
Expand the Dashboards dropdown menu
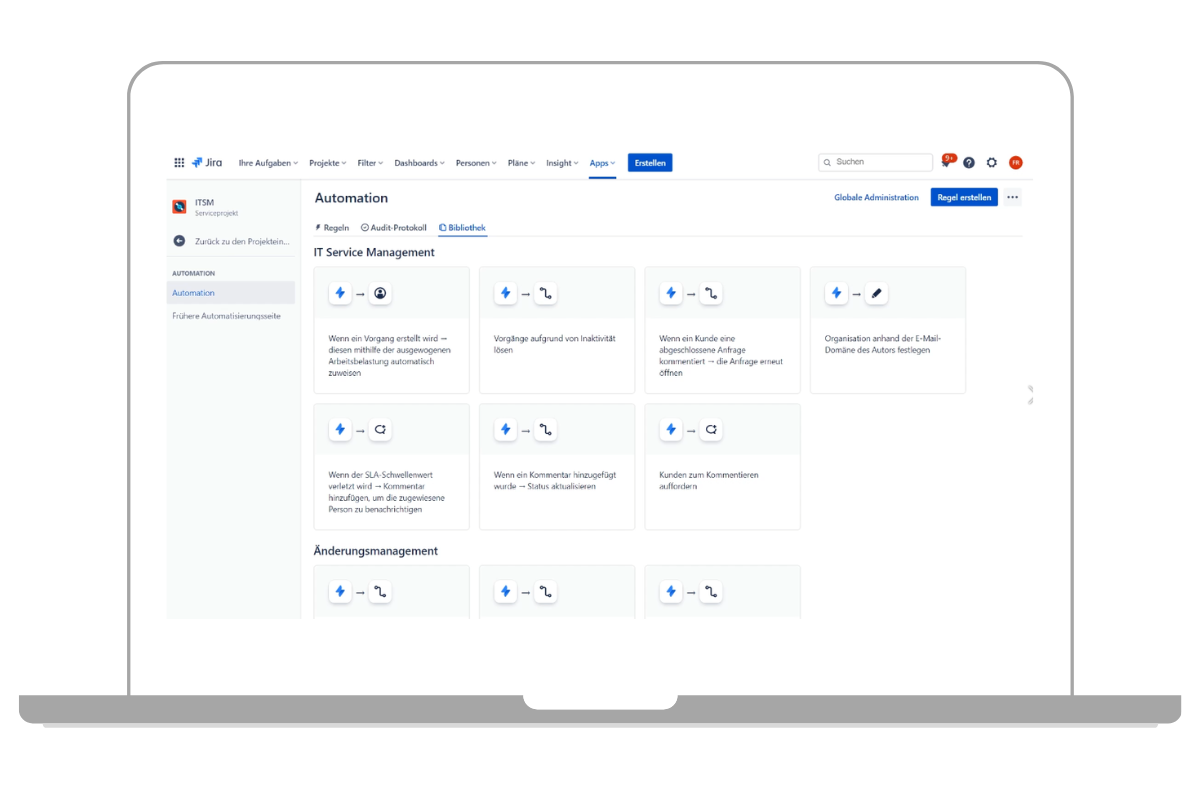[420, 163]
